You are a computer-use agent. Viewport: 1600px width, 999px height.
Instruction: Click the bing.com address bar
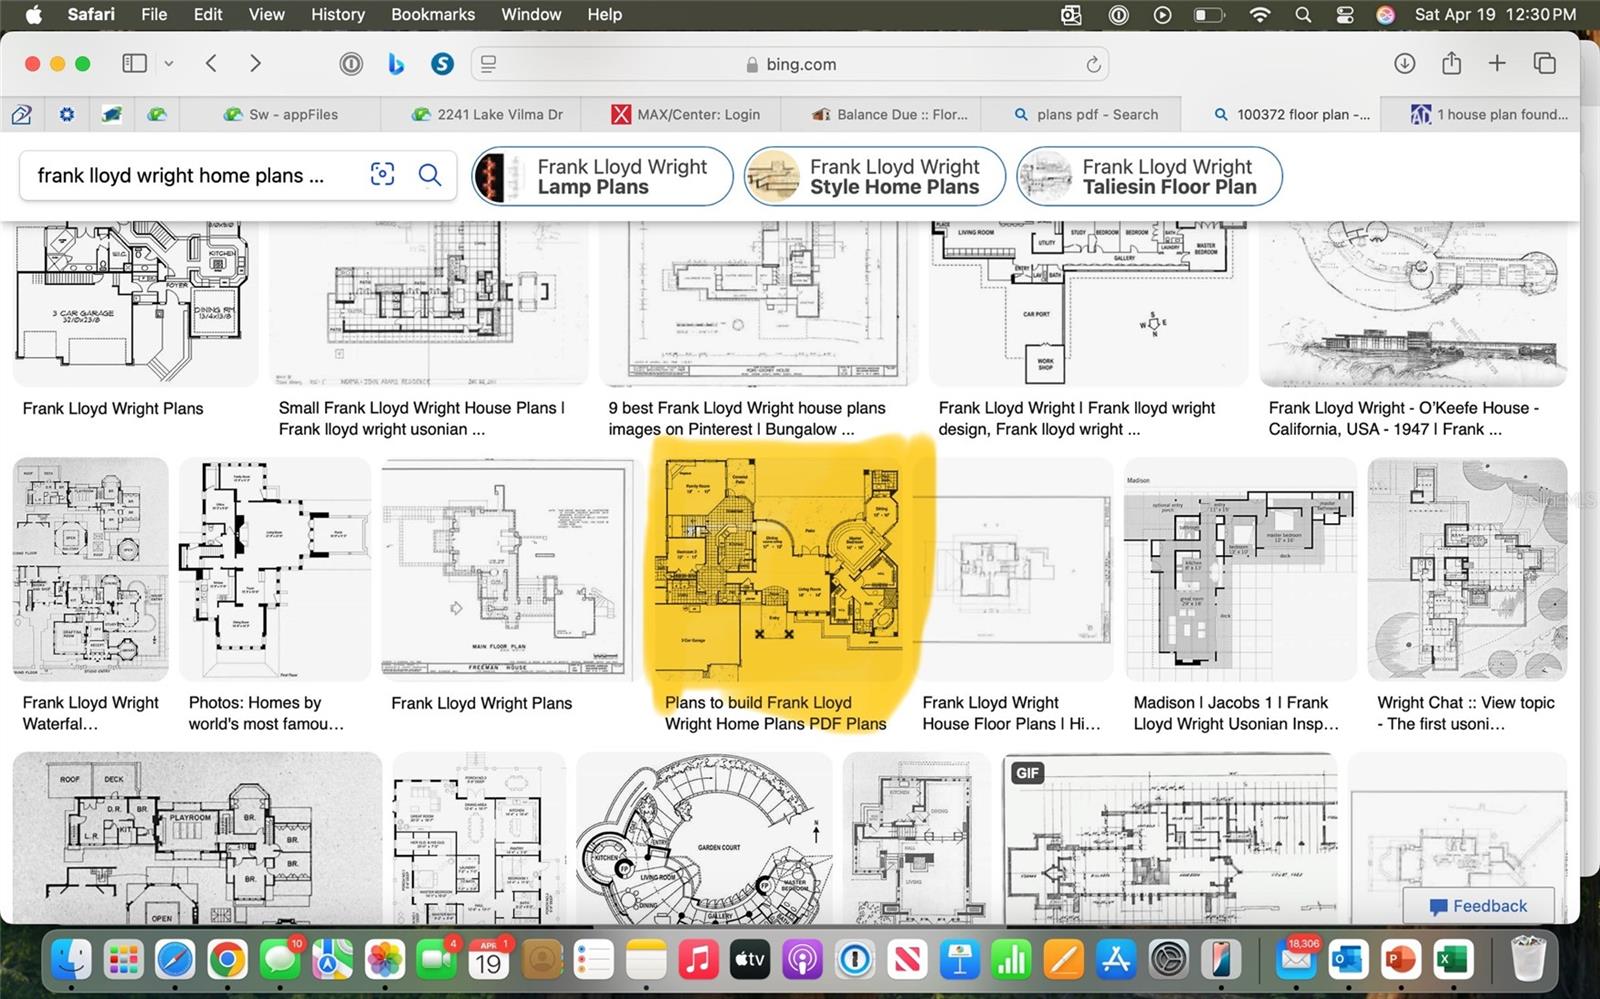tap(790, 64)
